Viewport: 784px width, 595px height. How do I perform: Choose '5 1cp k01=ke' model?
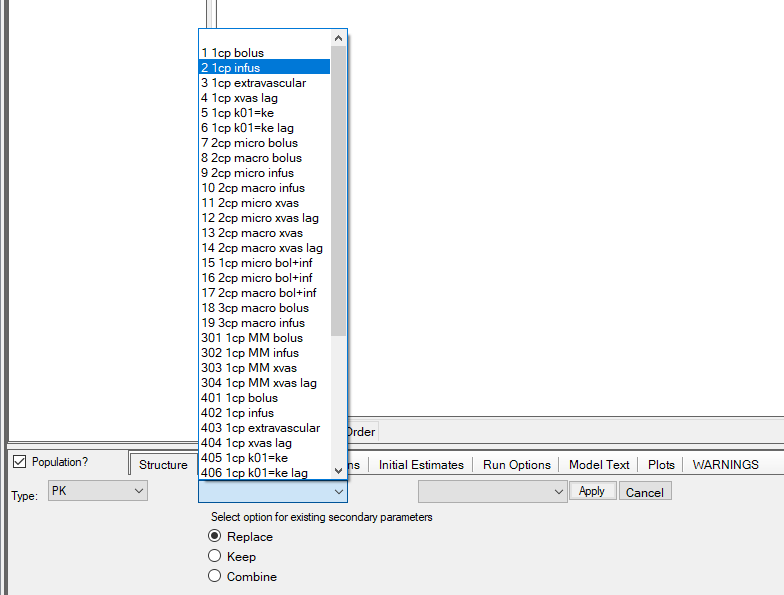(264, 112)
